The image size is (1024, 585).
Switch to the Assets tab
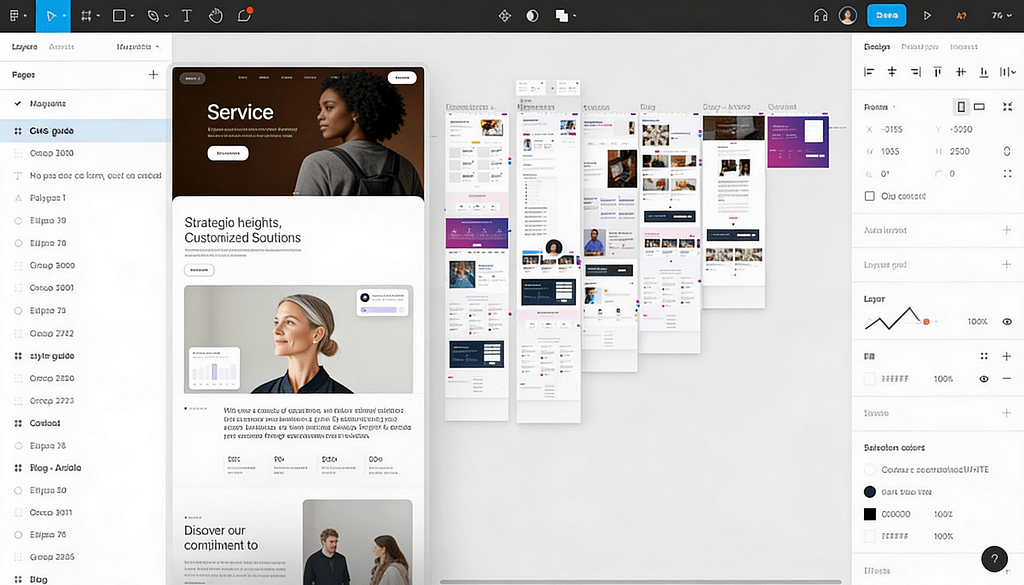(x=62, y=46)
